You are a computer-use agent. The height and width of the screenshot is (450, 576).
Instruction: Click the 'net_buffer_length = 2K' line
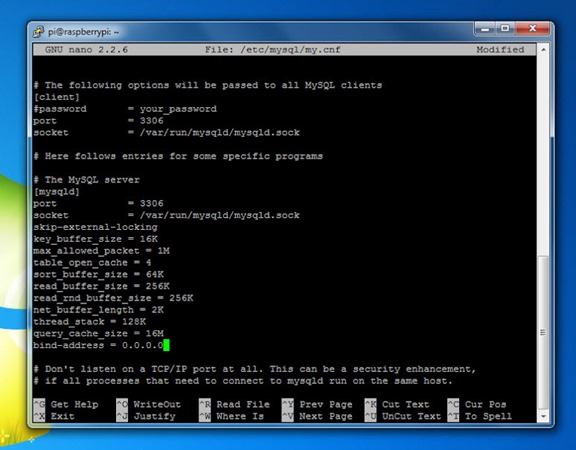(98, 310)
